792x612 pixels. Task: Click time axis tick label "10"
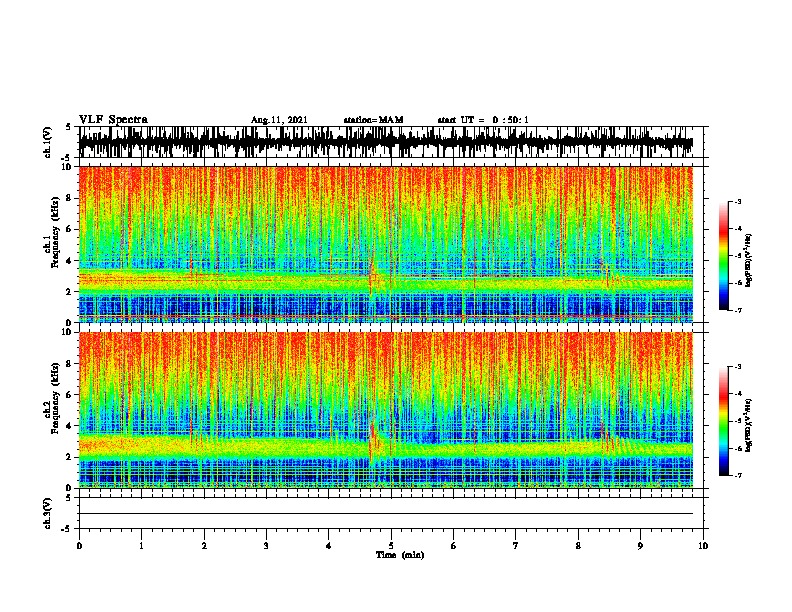703,546
